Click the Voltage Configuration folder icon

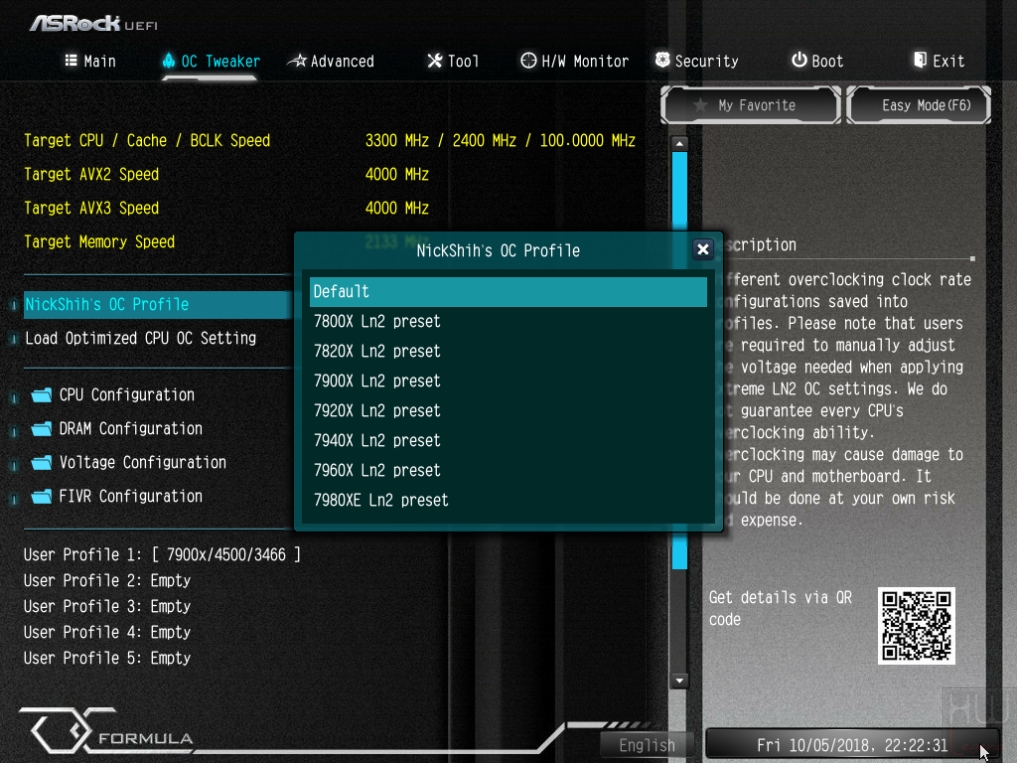[x=42, y=462]
